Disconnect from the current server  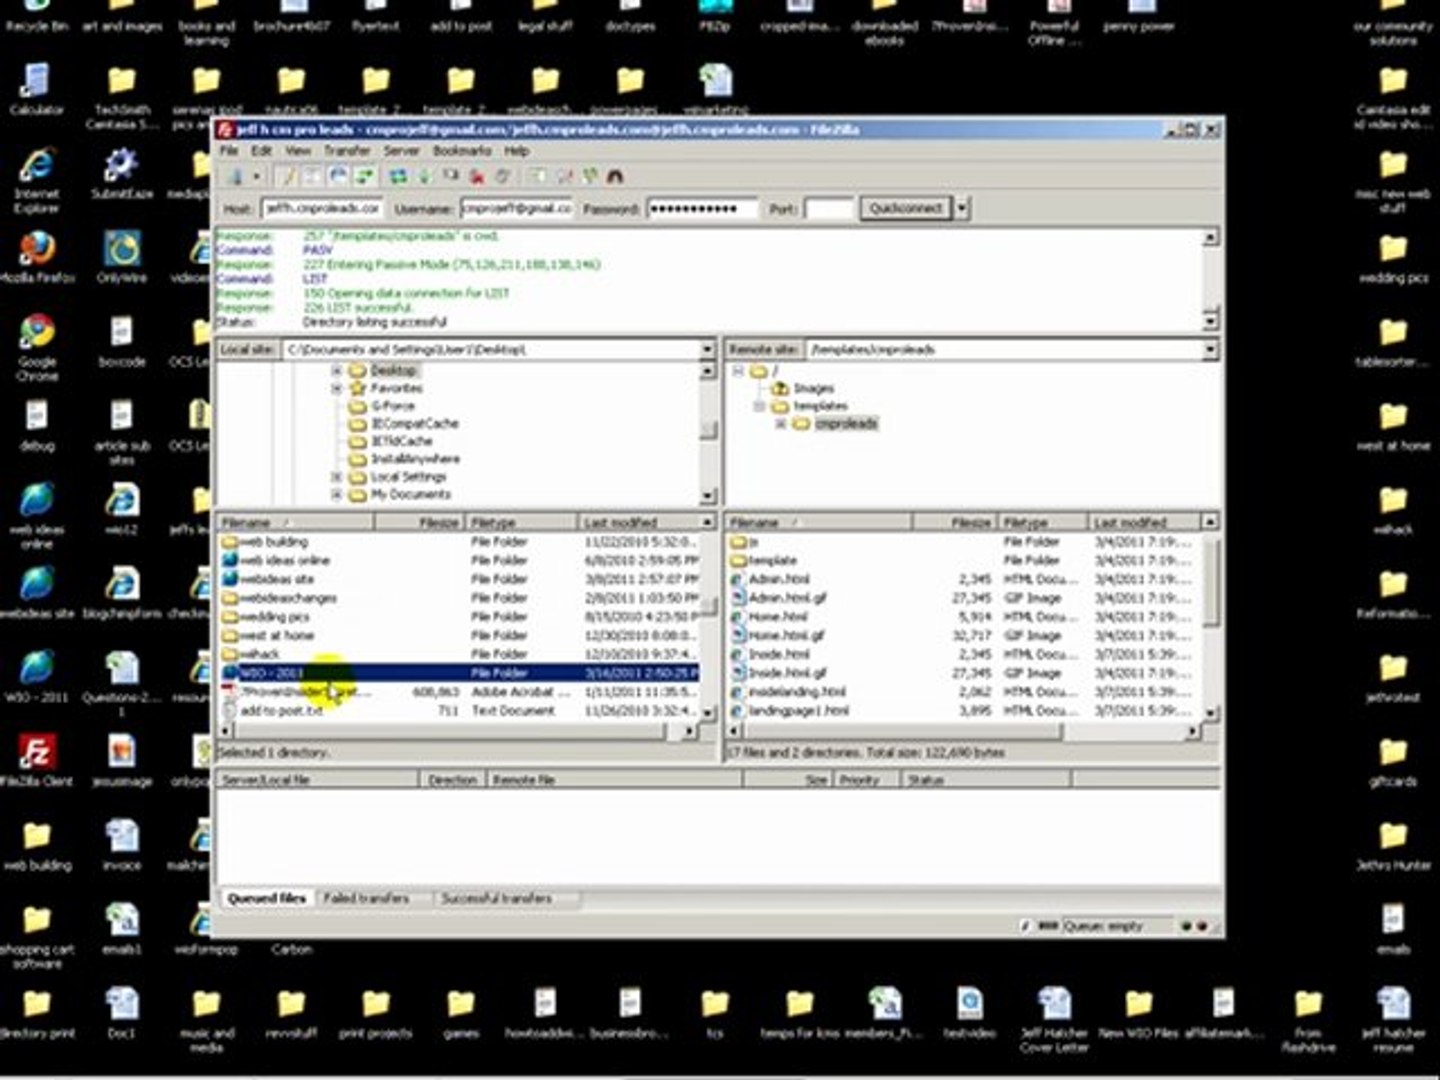(476, 177)
